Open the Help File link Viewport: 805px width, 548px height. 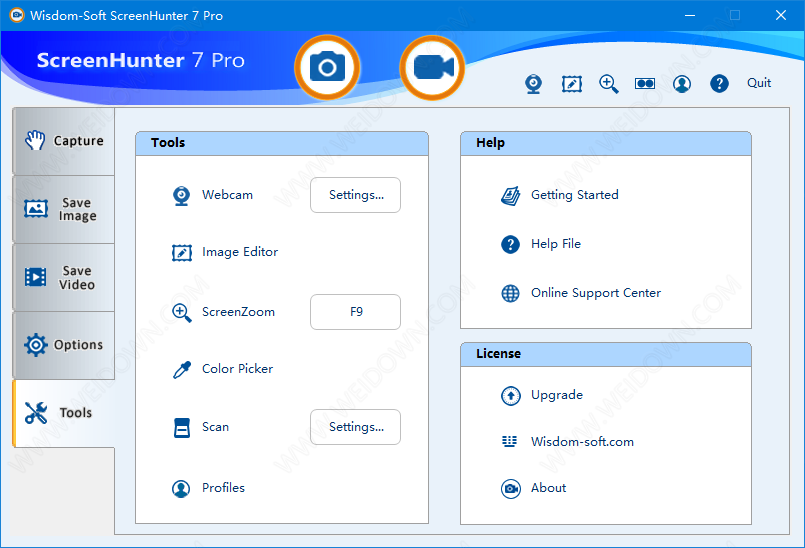(x=555, y=243)
